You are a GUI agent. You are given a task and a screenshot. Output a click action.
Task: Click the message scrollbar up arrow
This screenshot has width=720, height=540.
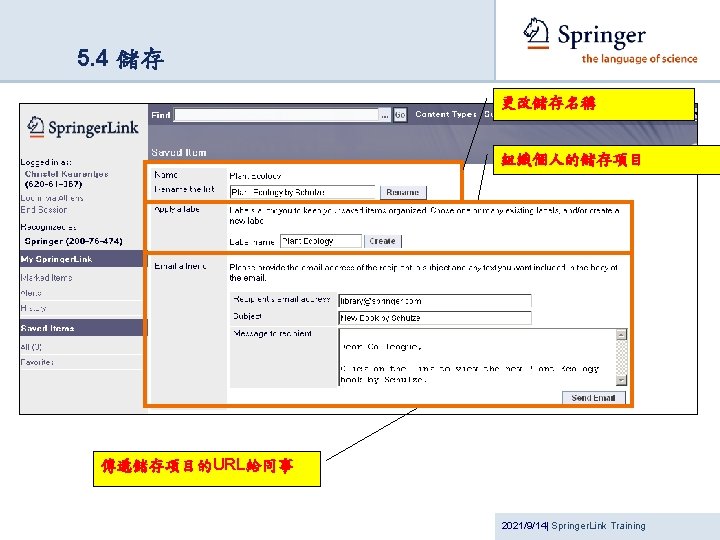point(621,334)
